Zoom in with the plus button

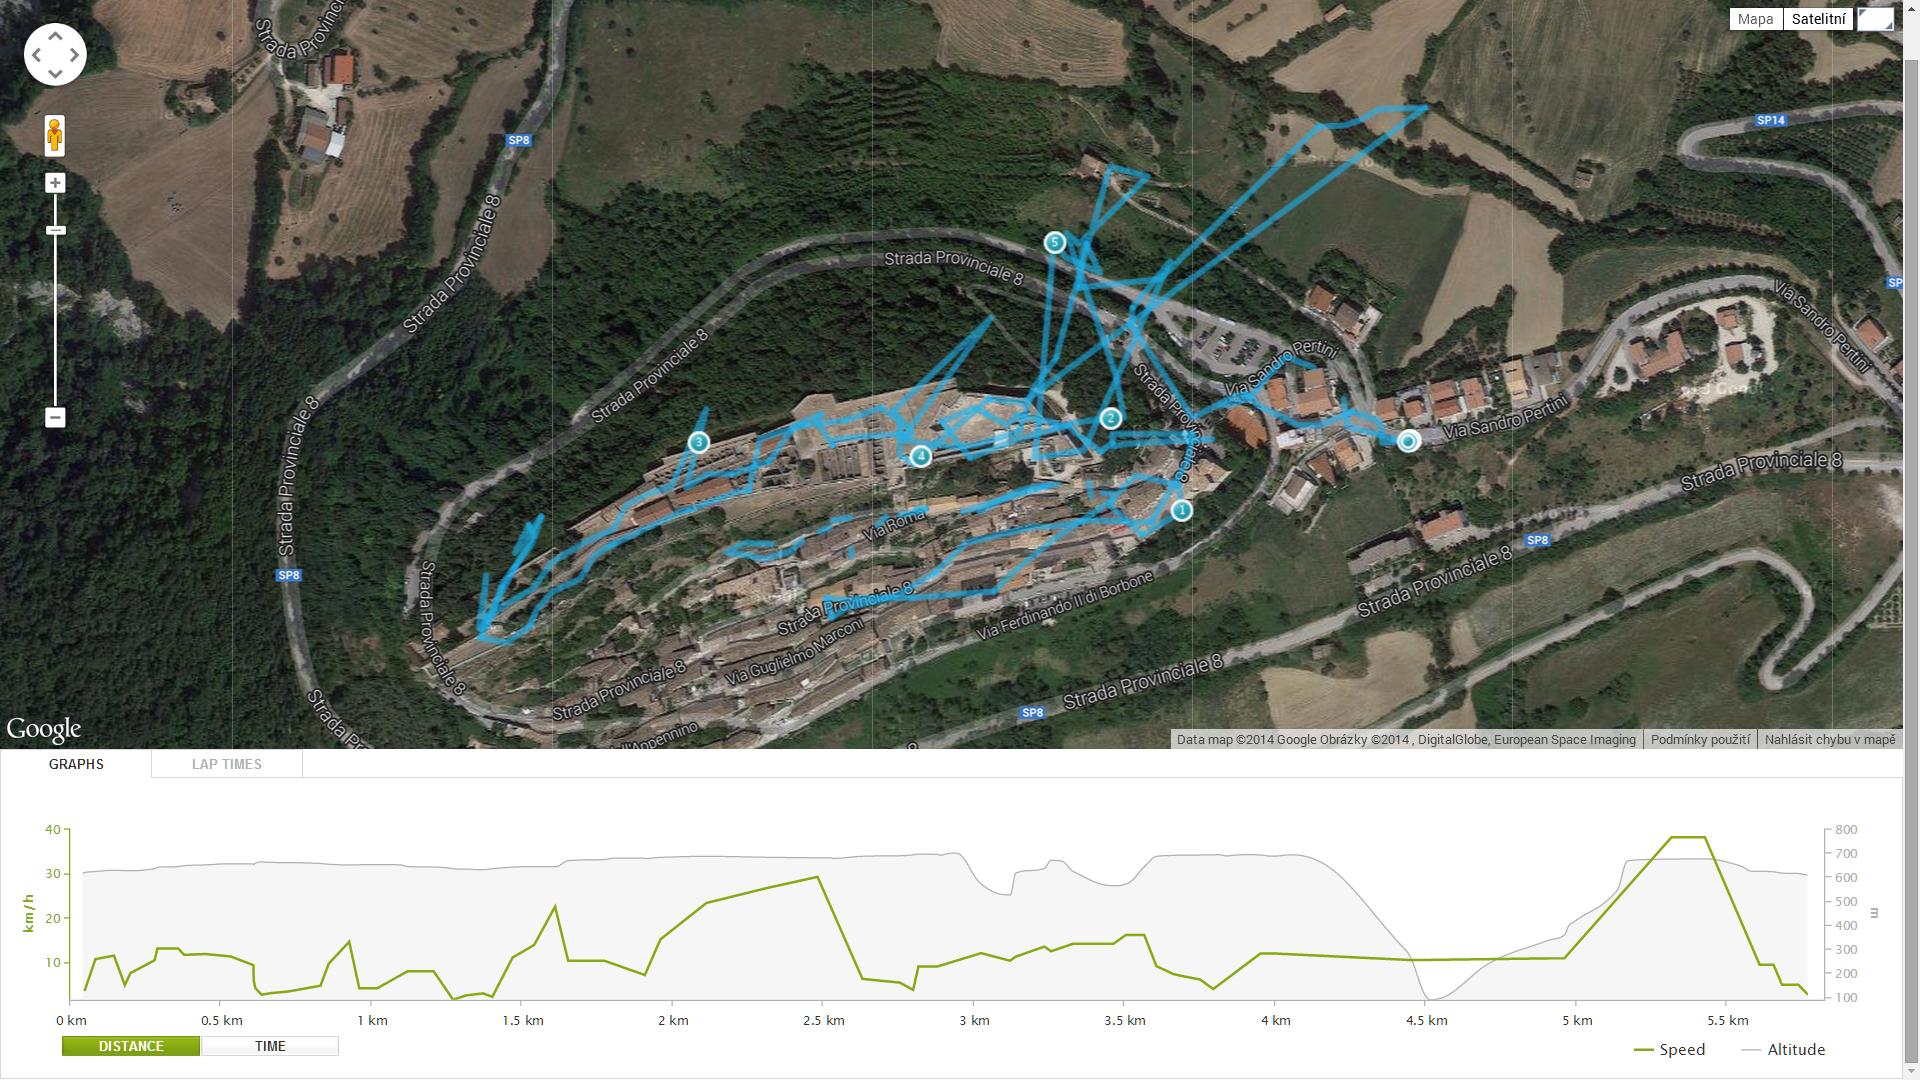pos(55,183)
